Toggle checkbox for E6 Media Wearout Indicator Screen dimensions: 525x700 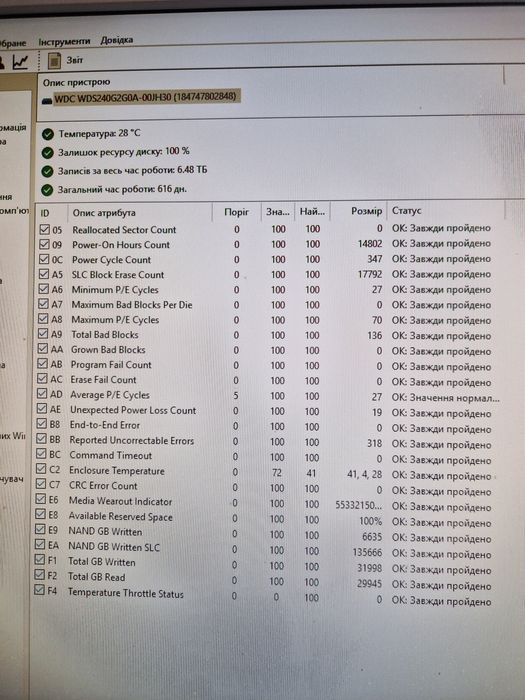pyautogui.click(x=41, y=500)
